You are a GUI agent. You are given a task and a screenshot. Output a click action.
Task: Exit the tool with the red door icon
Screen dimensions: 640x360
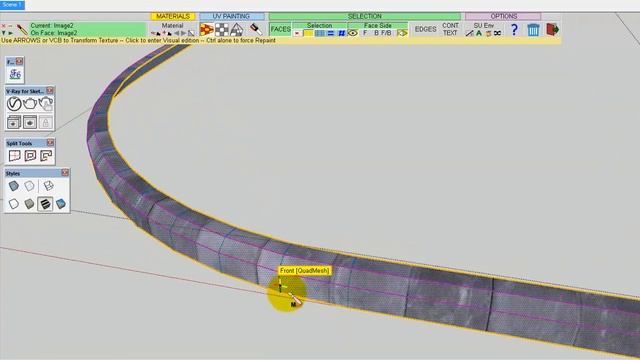[552, 29]
